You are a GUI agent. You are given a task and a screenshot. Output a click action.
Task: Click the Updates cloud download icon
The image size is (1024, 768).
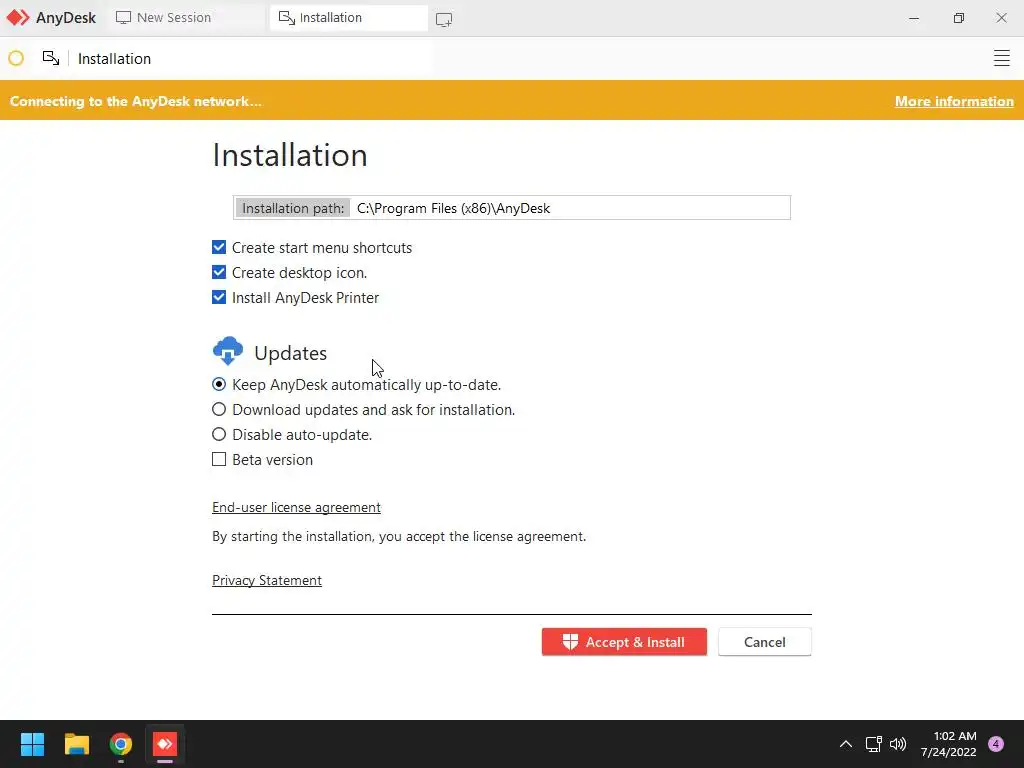pyautogui.click(x=228, y=351)
